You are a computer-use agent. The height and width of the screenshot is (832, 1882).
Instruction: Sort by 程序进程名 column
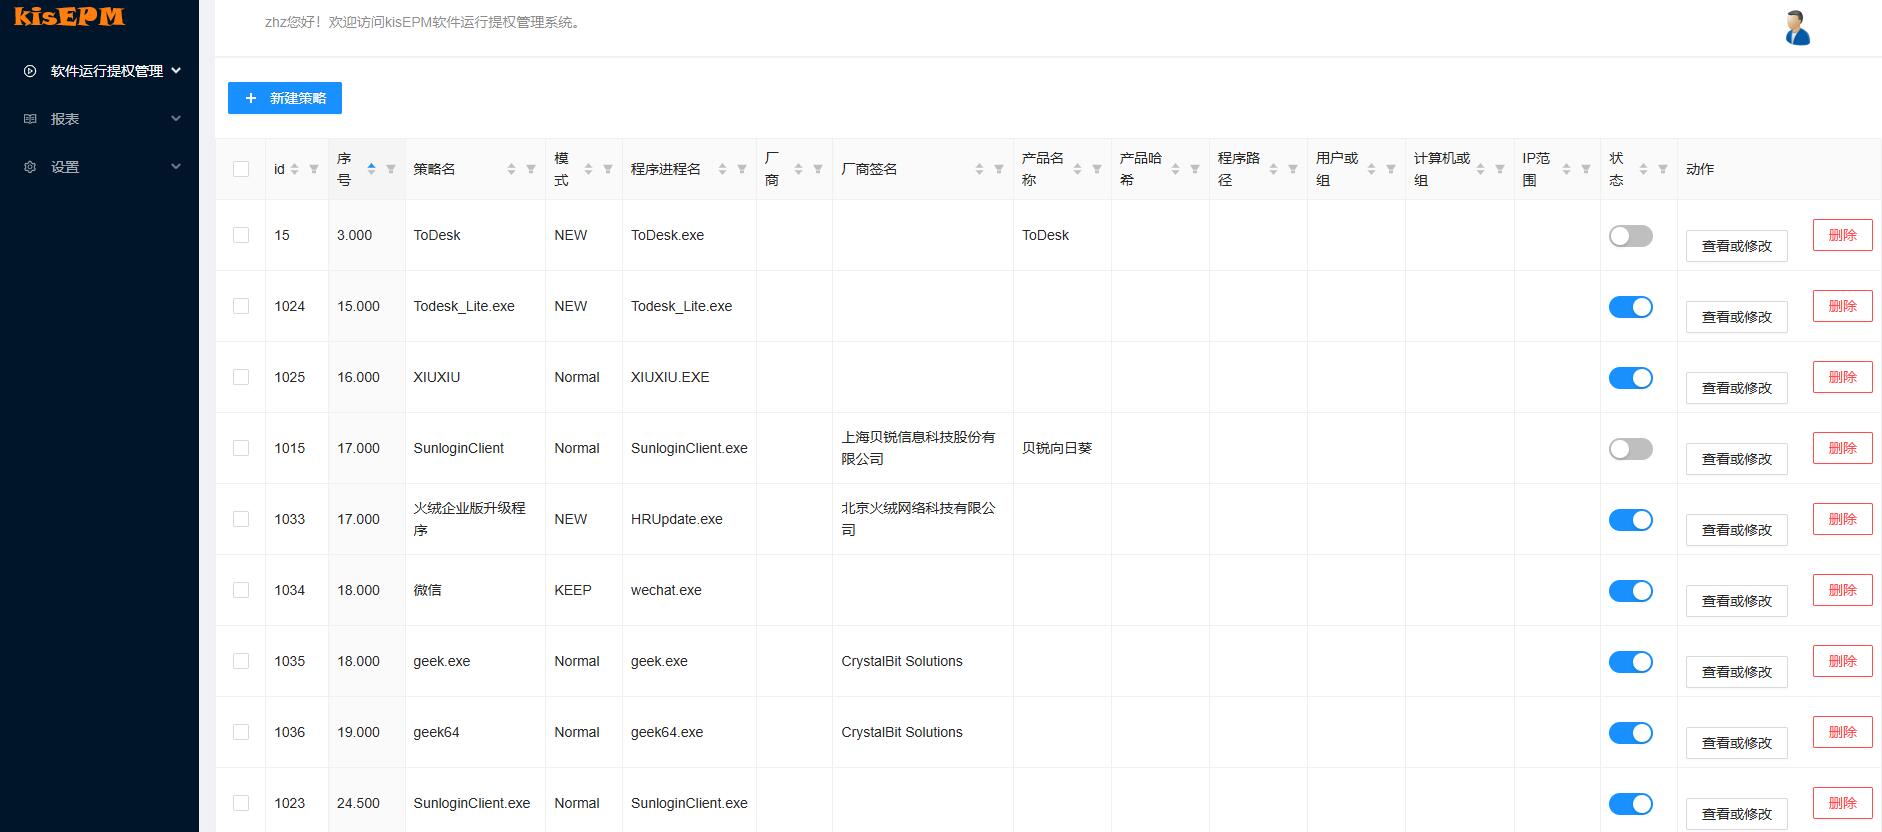click(722, 169)
